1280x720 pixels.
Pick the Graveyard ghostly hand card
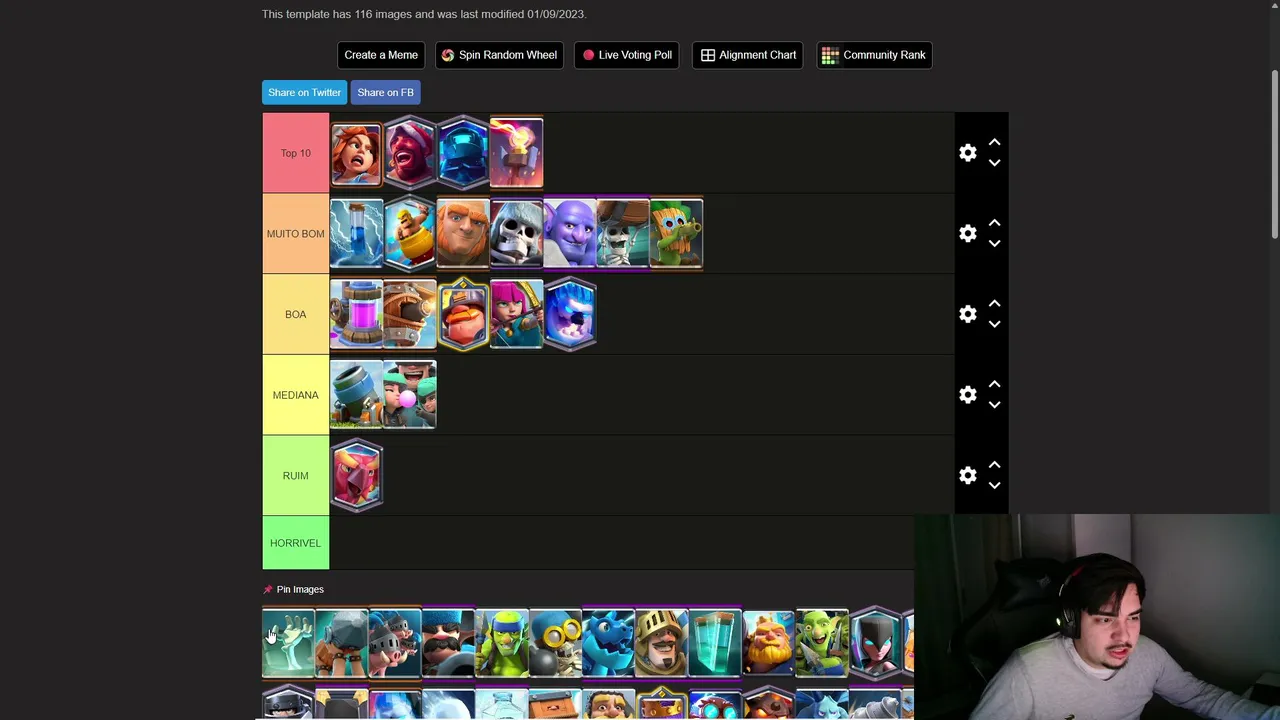[288, 643]
